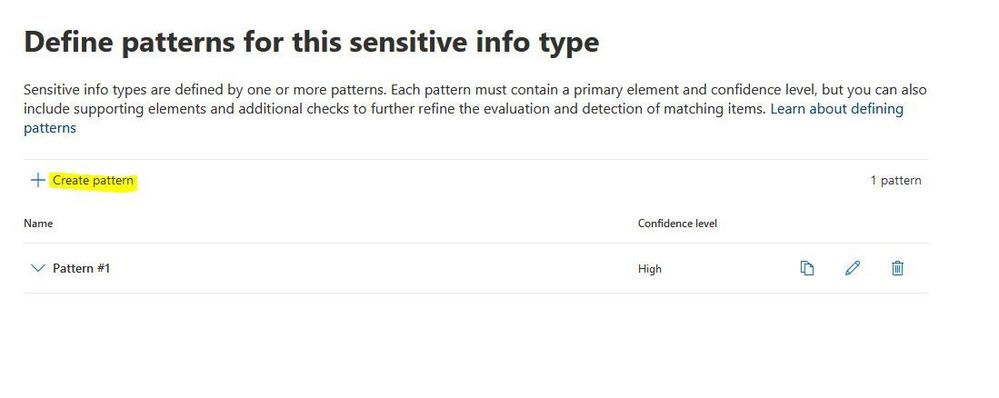This screenshot has width=999, height=398.
Task: Click the Define patterns page heading
Action: 311,43
